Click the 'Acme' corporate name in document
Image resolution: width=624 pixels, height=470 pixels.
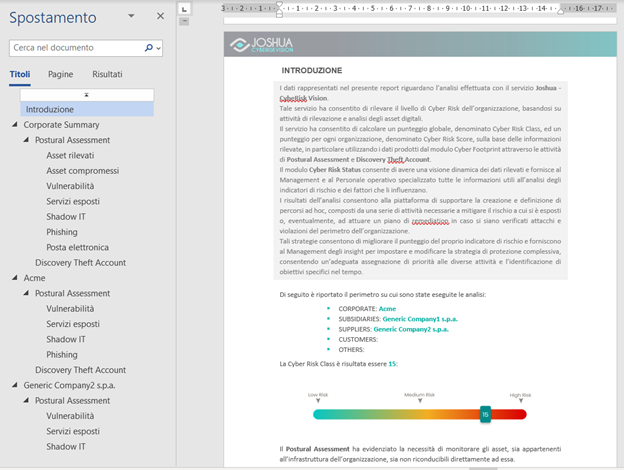click(387, 308)
